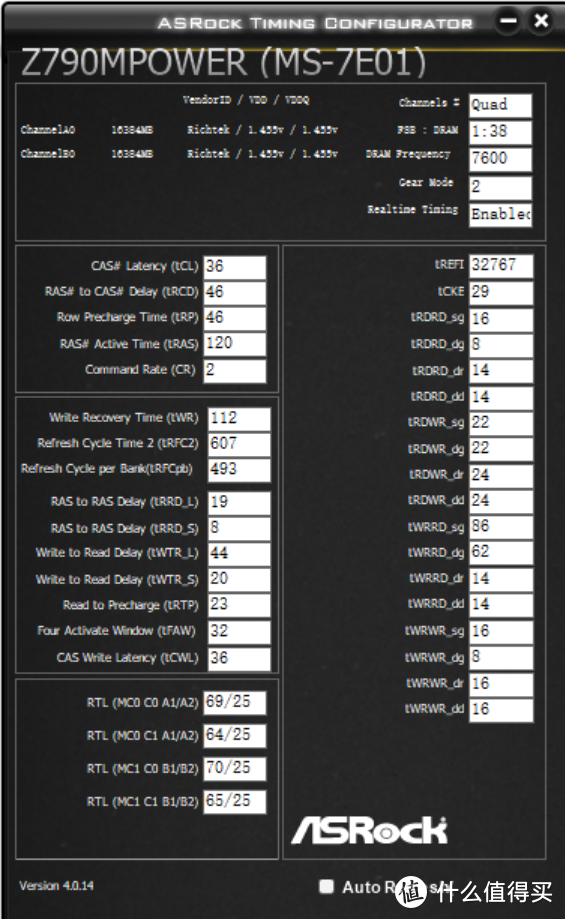Select the tCKE value field

click(x=501, y=292)
